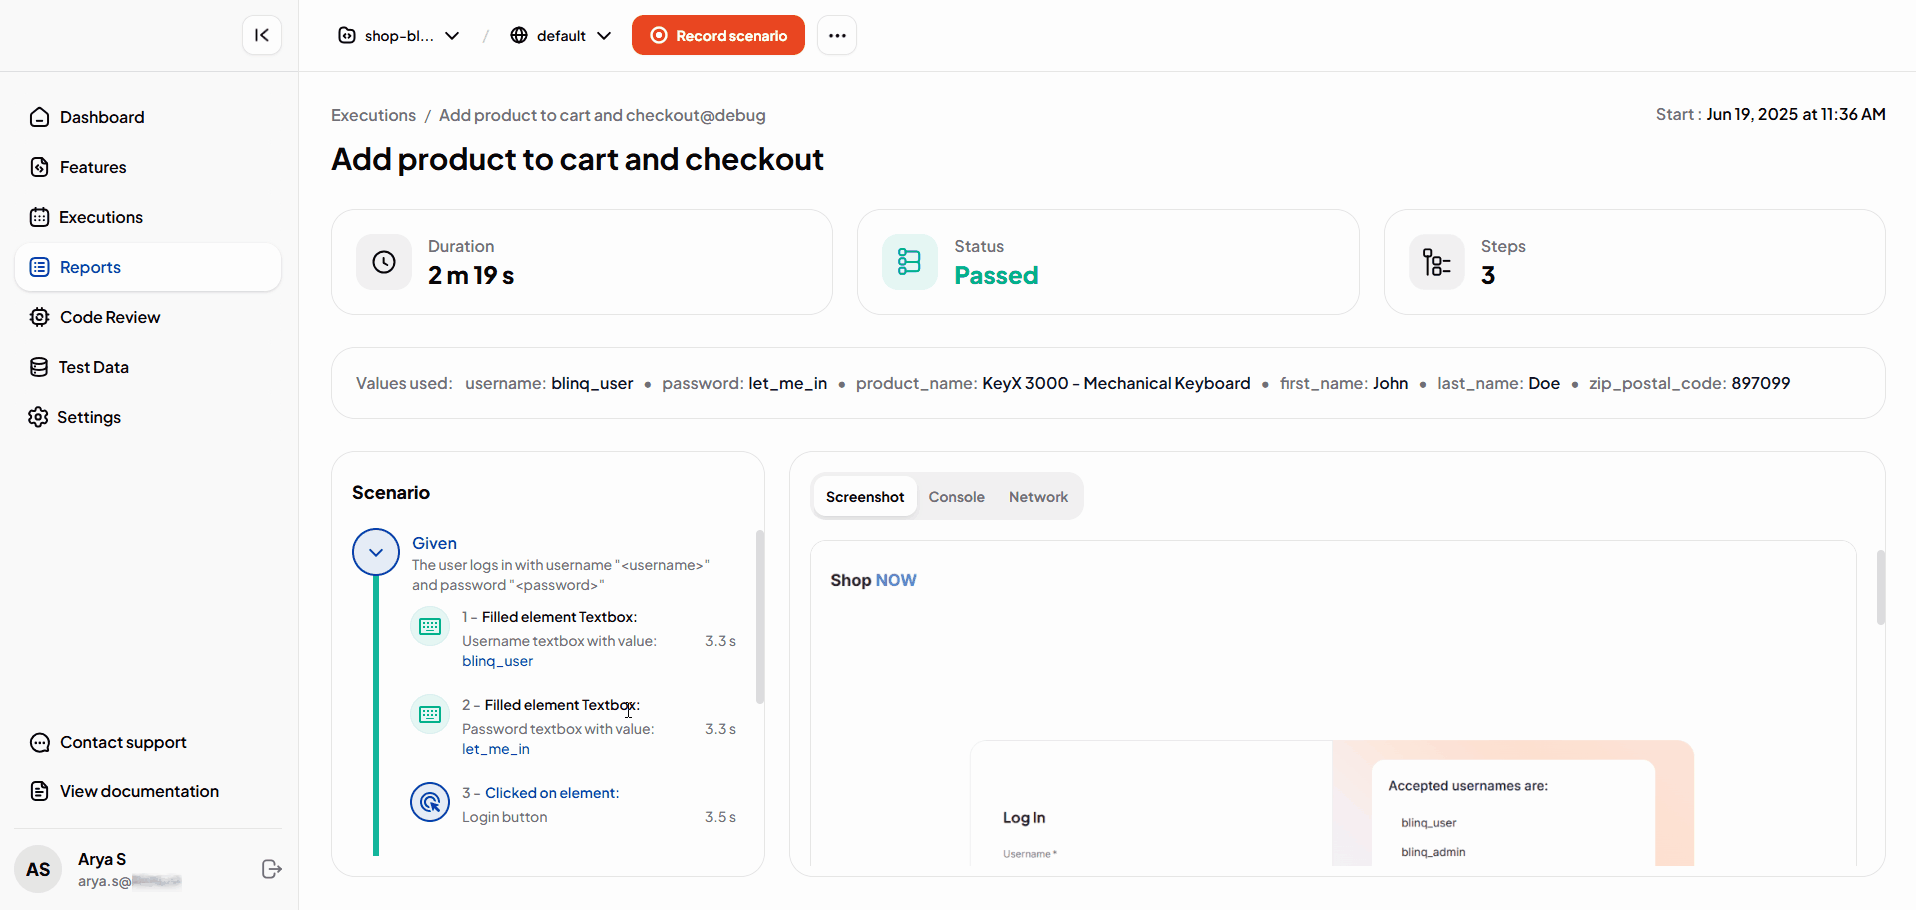Click the Record scenario button
Image resolution: width=1916 pixels, height=910 pixels.
(718, 35)
